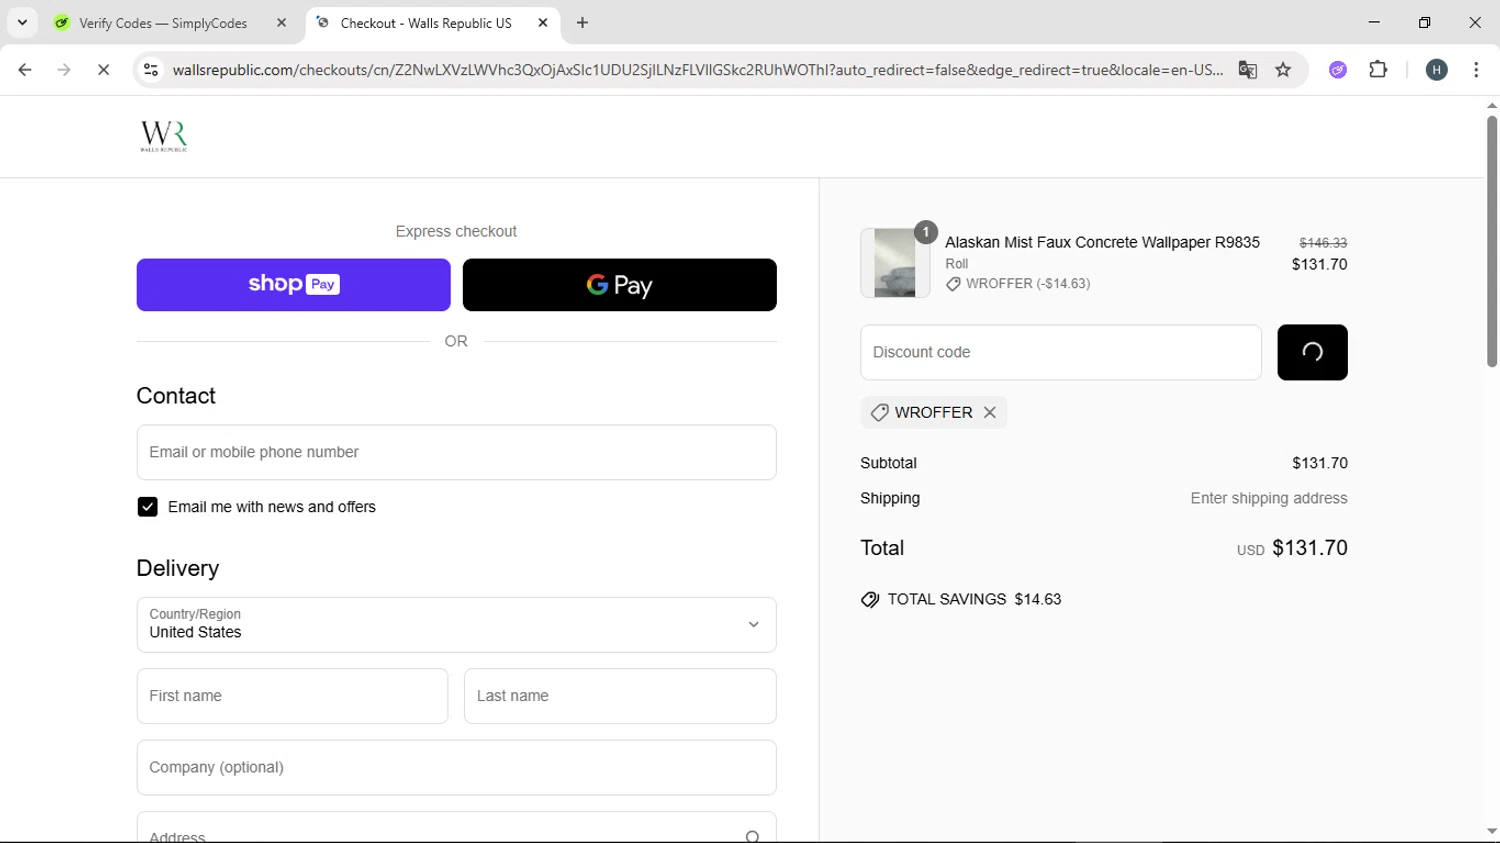Image resolution: width=1500 pixels, height=843 pixels.
Task: Open the tab search dropdown arrow
Action: click(x=22, y=23)
